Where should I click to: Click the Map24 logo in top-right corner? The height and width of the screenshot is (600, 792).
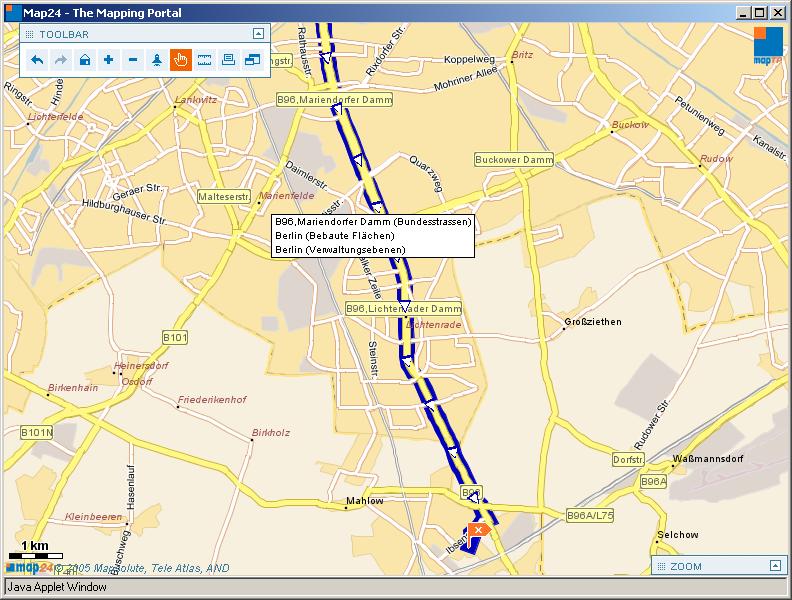[x=768, y=46]
